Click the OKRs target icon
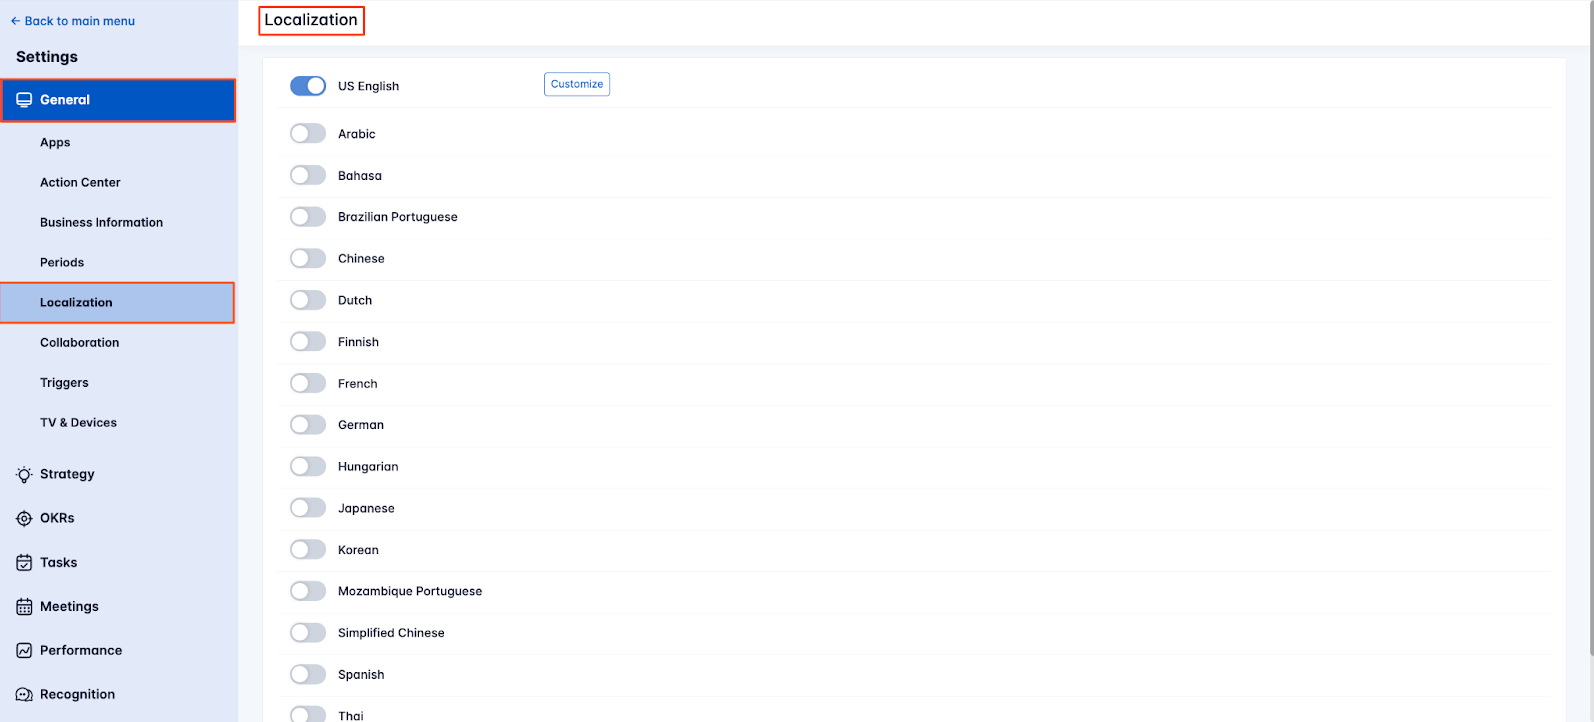1594x722 pixels. (x=24, y=518)
